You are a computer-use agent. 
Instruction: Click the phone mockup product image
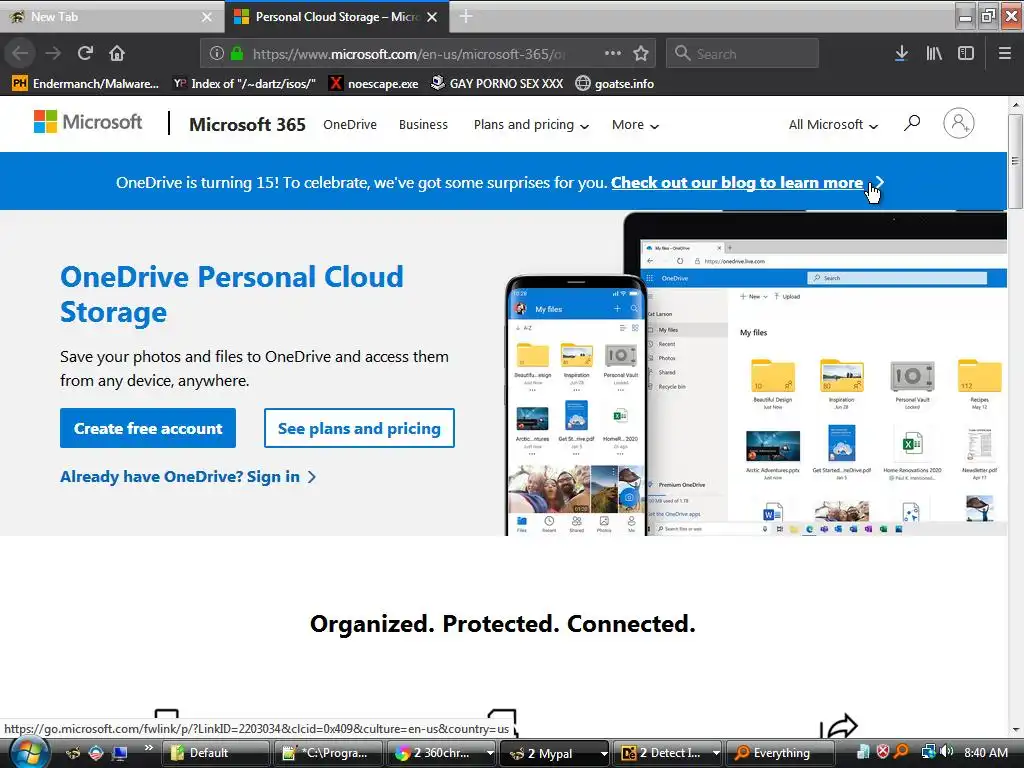[576, 406]
